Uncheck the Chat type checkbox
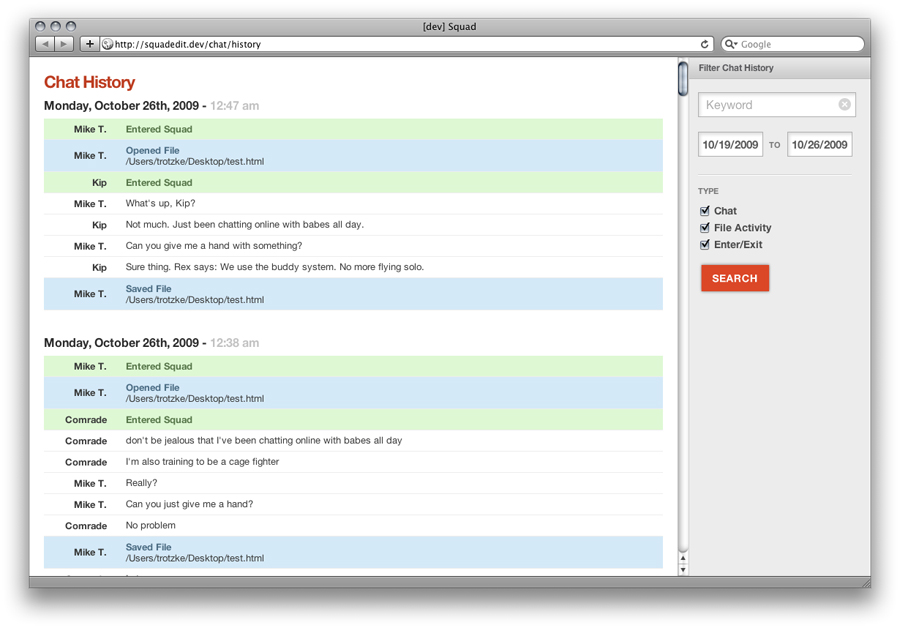 coord(705,211)
